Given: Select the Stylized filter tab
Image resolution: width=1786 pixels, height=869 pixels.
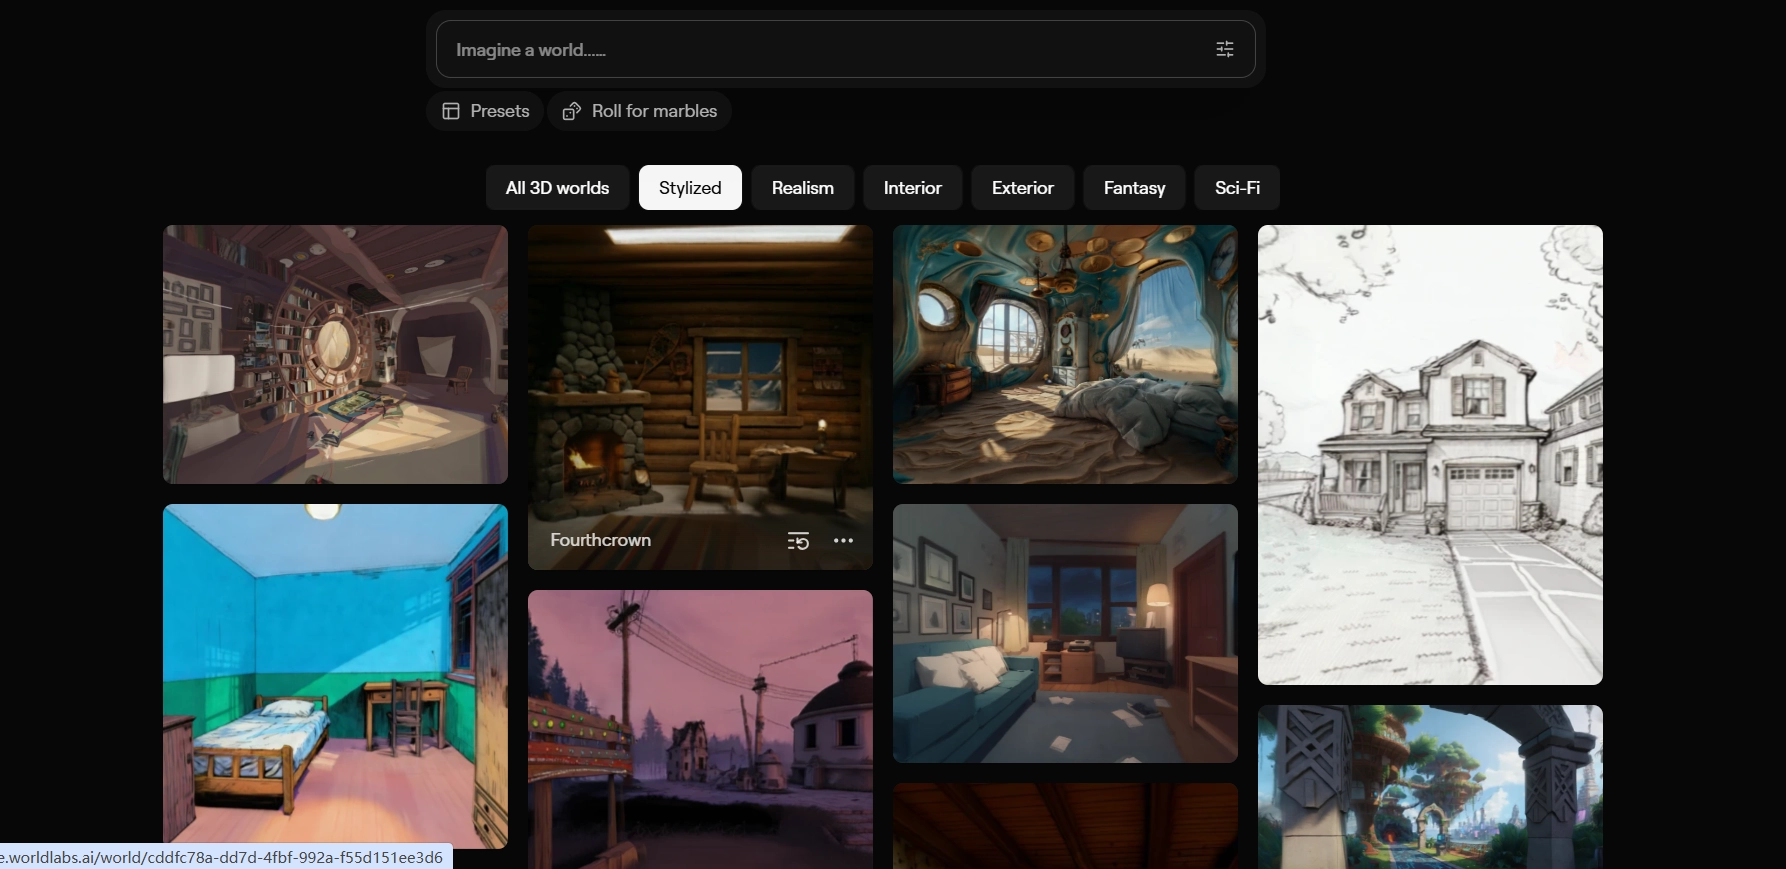Looking at the screenshot, I should (690, 188).
